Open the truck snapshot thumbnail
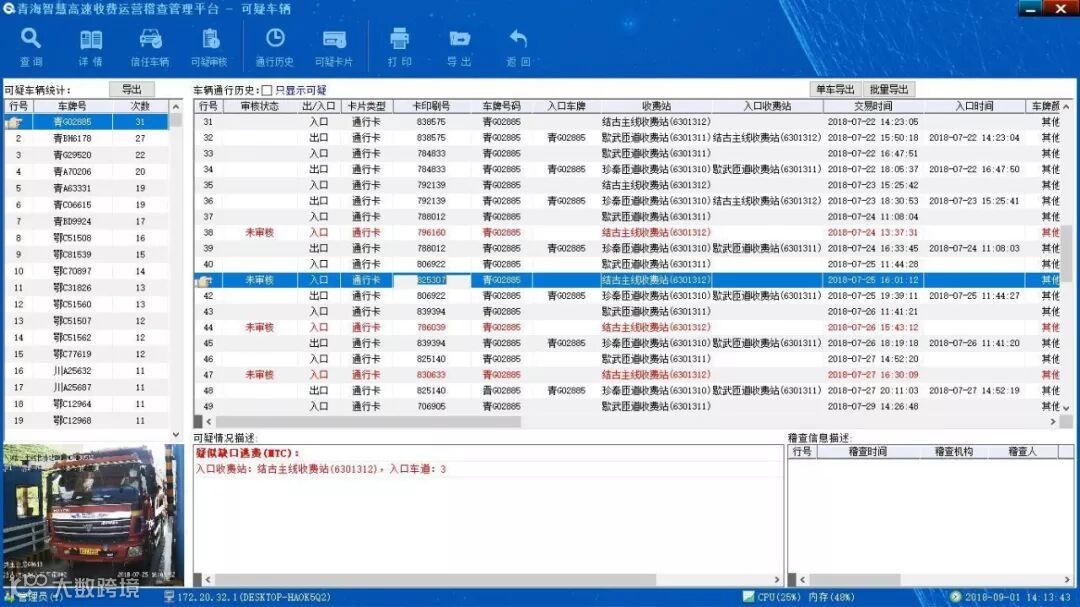 point(93,514)
